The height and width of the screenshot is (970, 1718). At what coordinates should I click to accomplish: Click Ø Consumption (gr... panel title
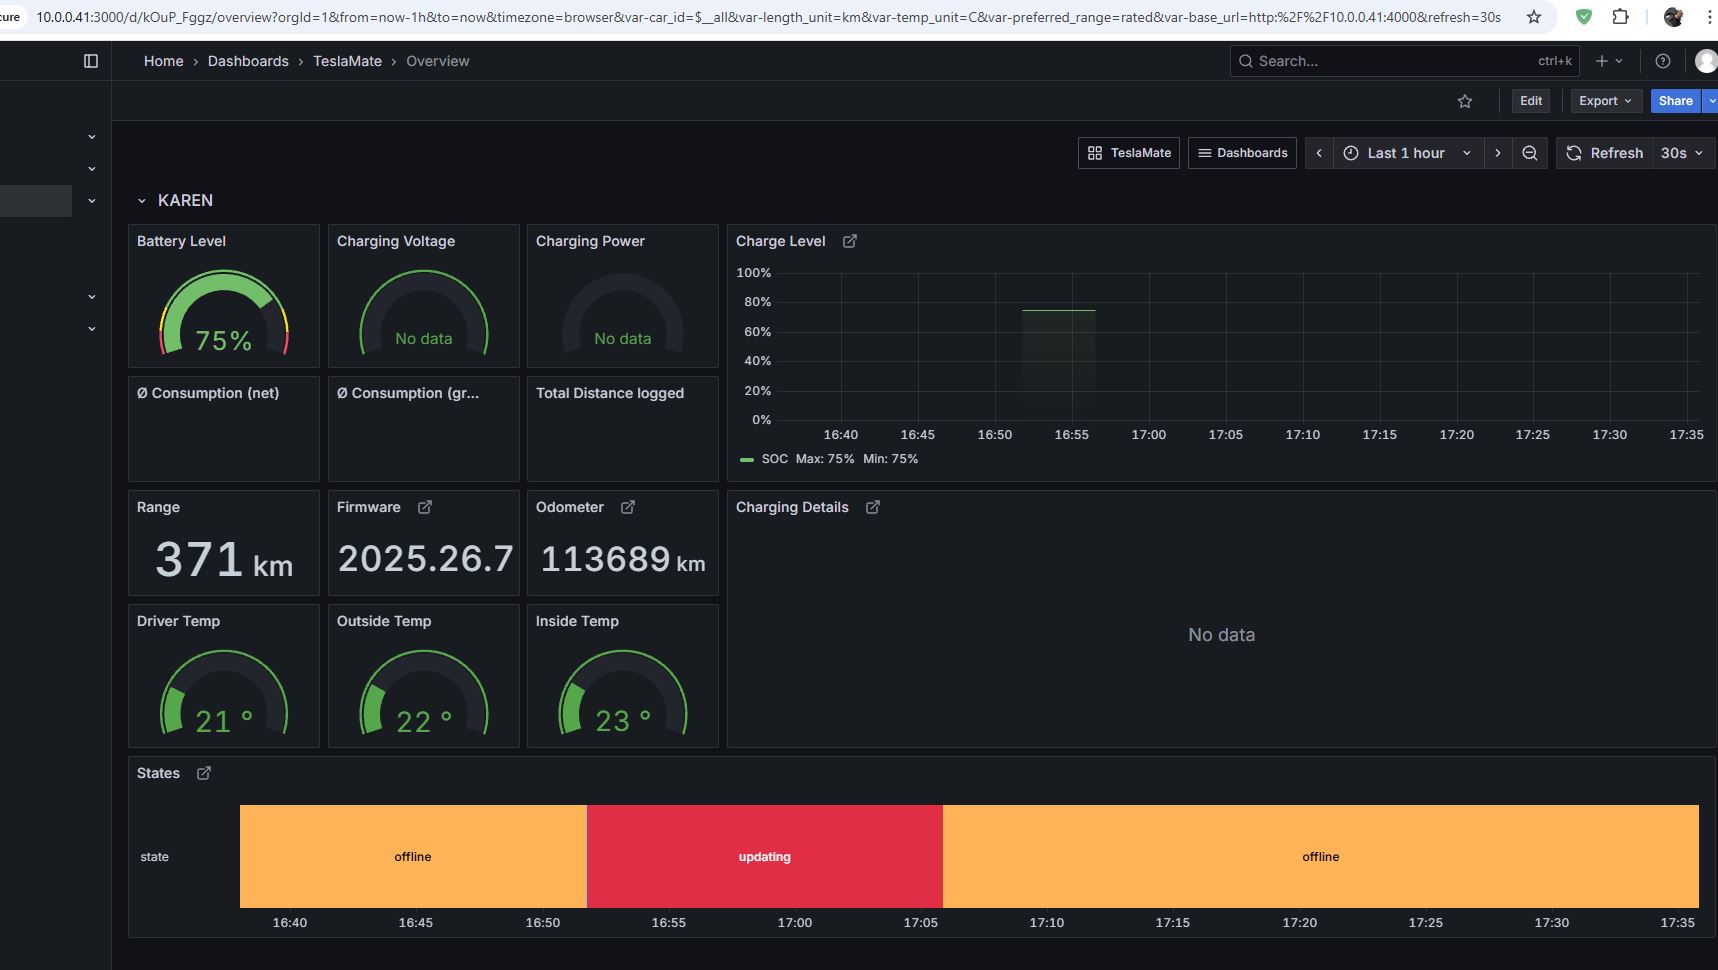(x=408, y=393)
